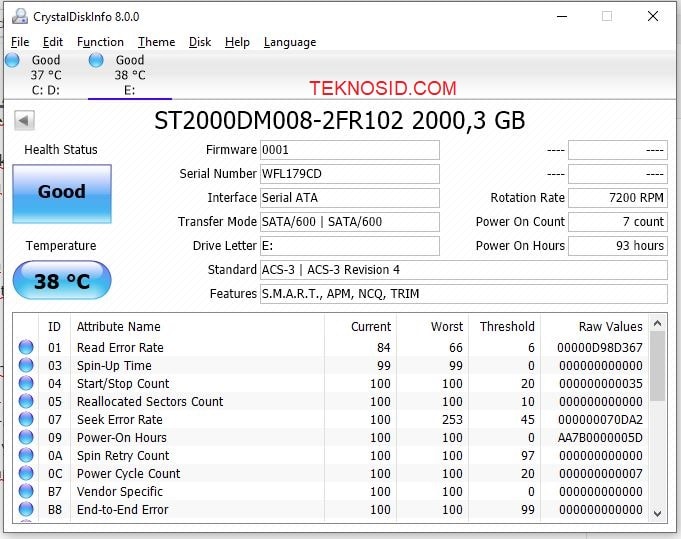This screenshot has width=681, height=539.
Task: Click the Power On Count field
Action: pos(618,222)
